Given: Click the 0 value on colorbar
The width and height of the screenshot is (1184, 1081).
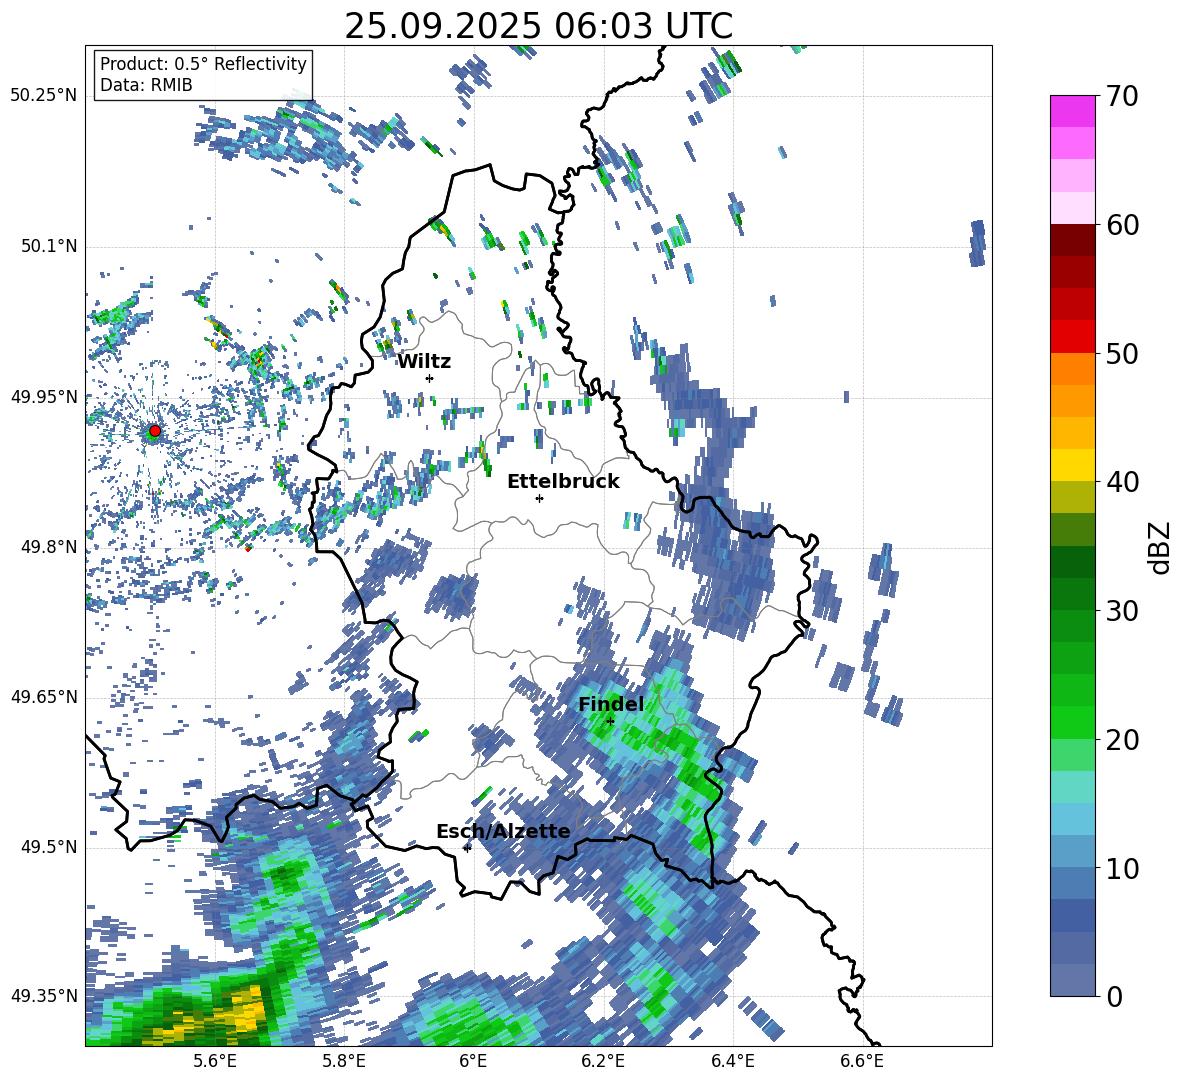Looking at the screenshot, I should point(1114,996).
